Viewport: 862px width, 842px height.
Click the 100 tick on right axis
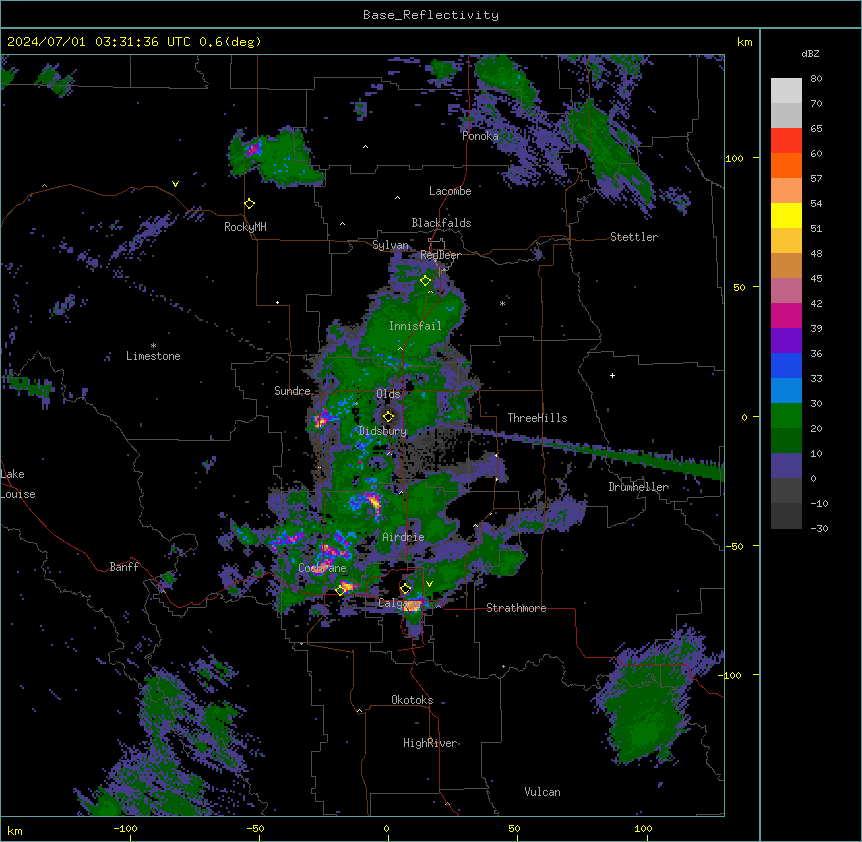pos(734,158)
